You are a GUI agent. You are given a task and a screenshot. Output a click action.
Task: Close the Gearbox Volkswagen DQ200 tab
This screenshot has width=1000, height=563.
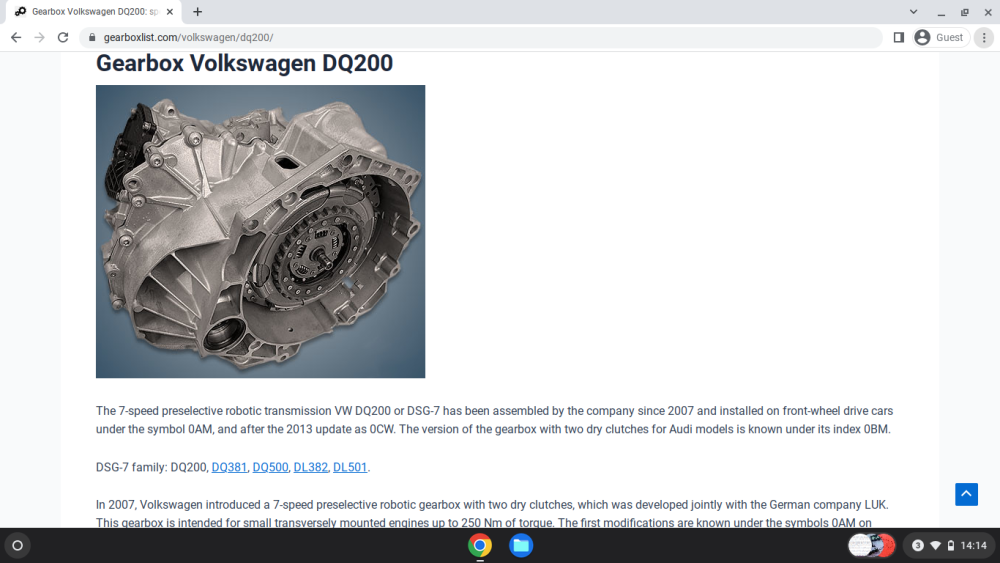click(x=170, y=11)
